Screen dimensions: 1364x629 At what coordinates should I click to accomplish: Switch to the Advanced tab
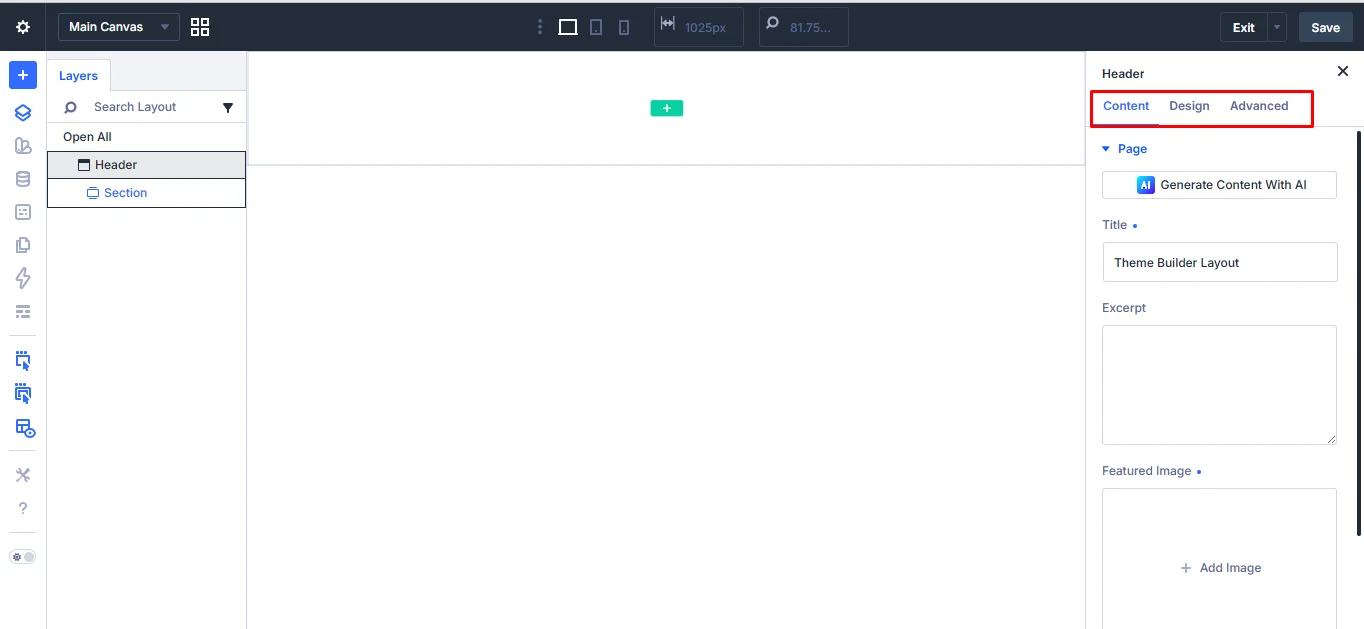(1259, 106)
